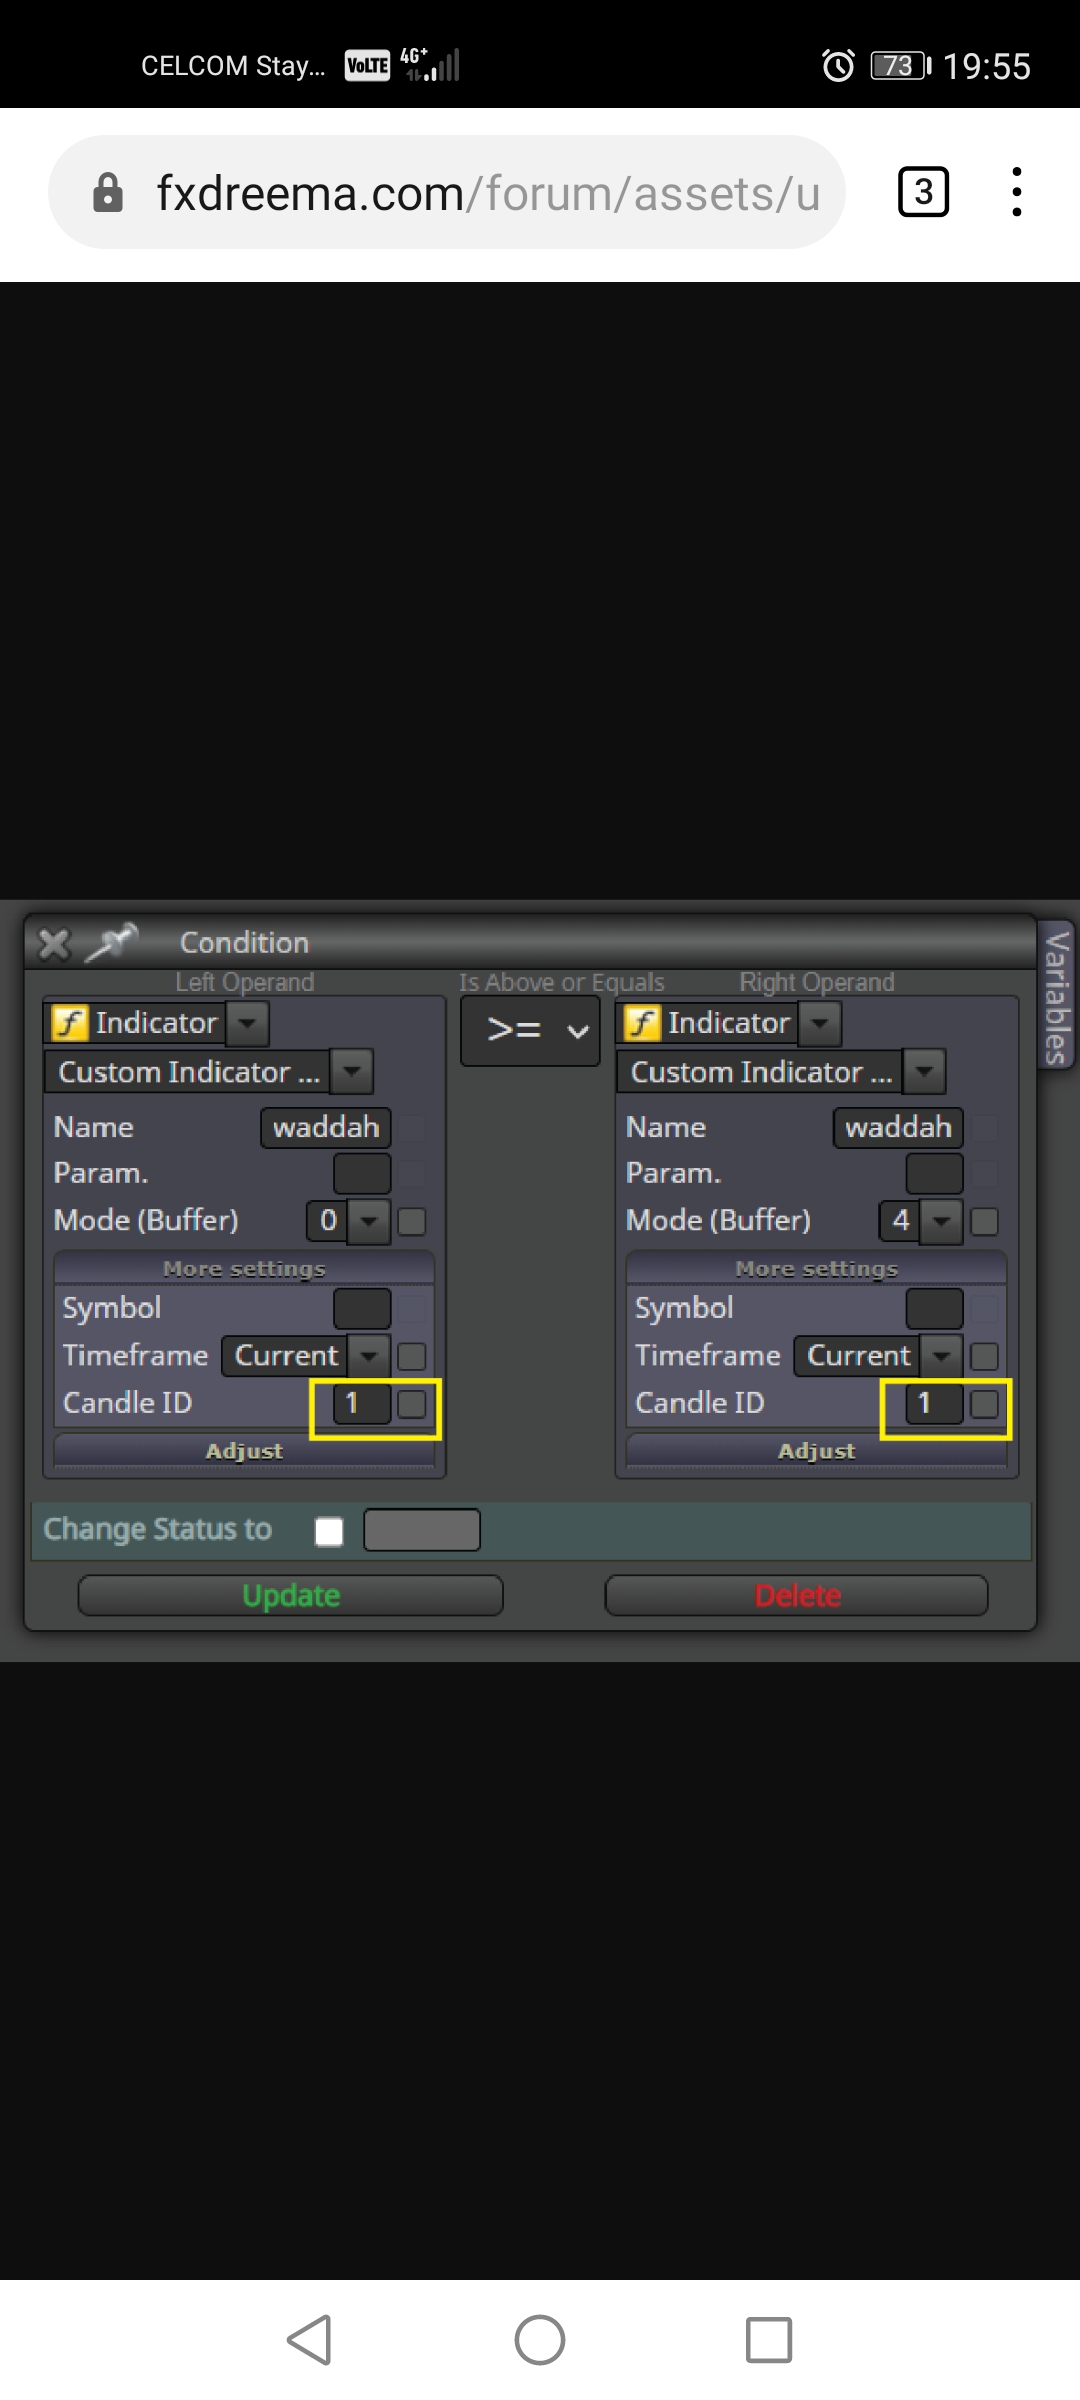Click the green Update button
This screenshot has height=2400, width=1080.
tap(290, 1595)
